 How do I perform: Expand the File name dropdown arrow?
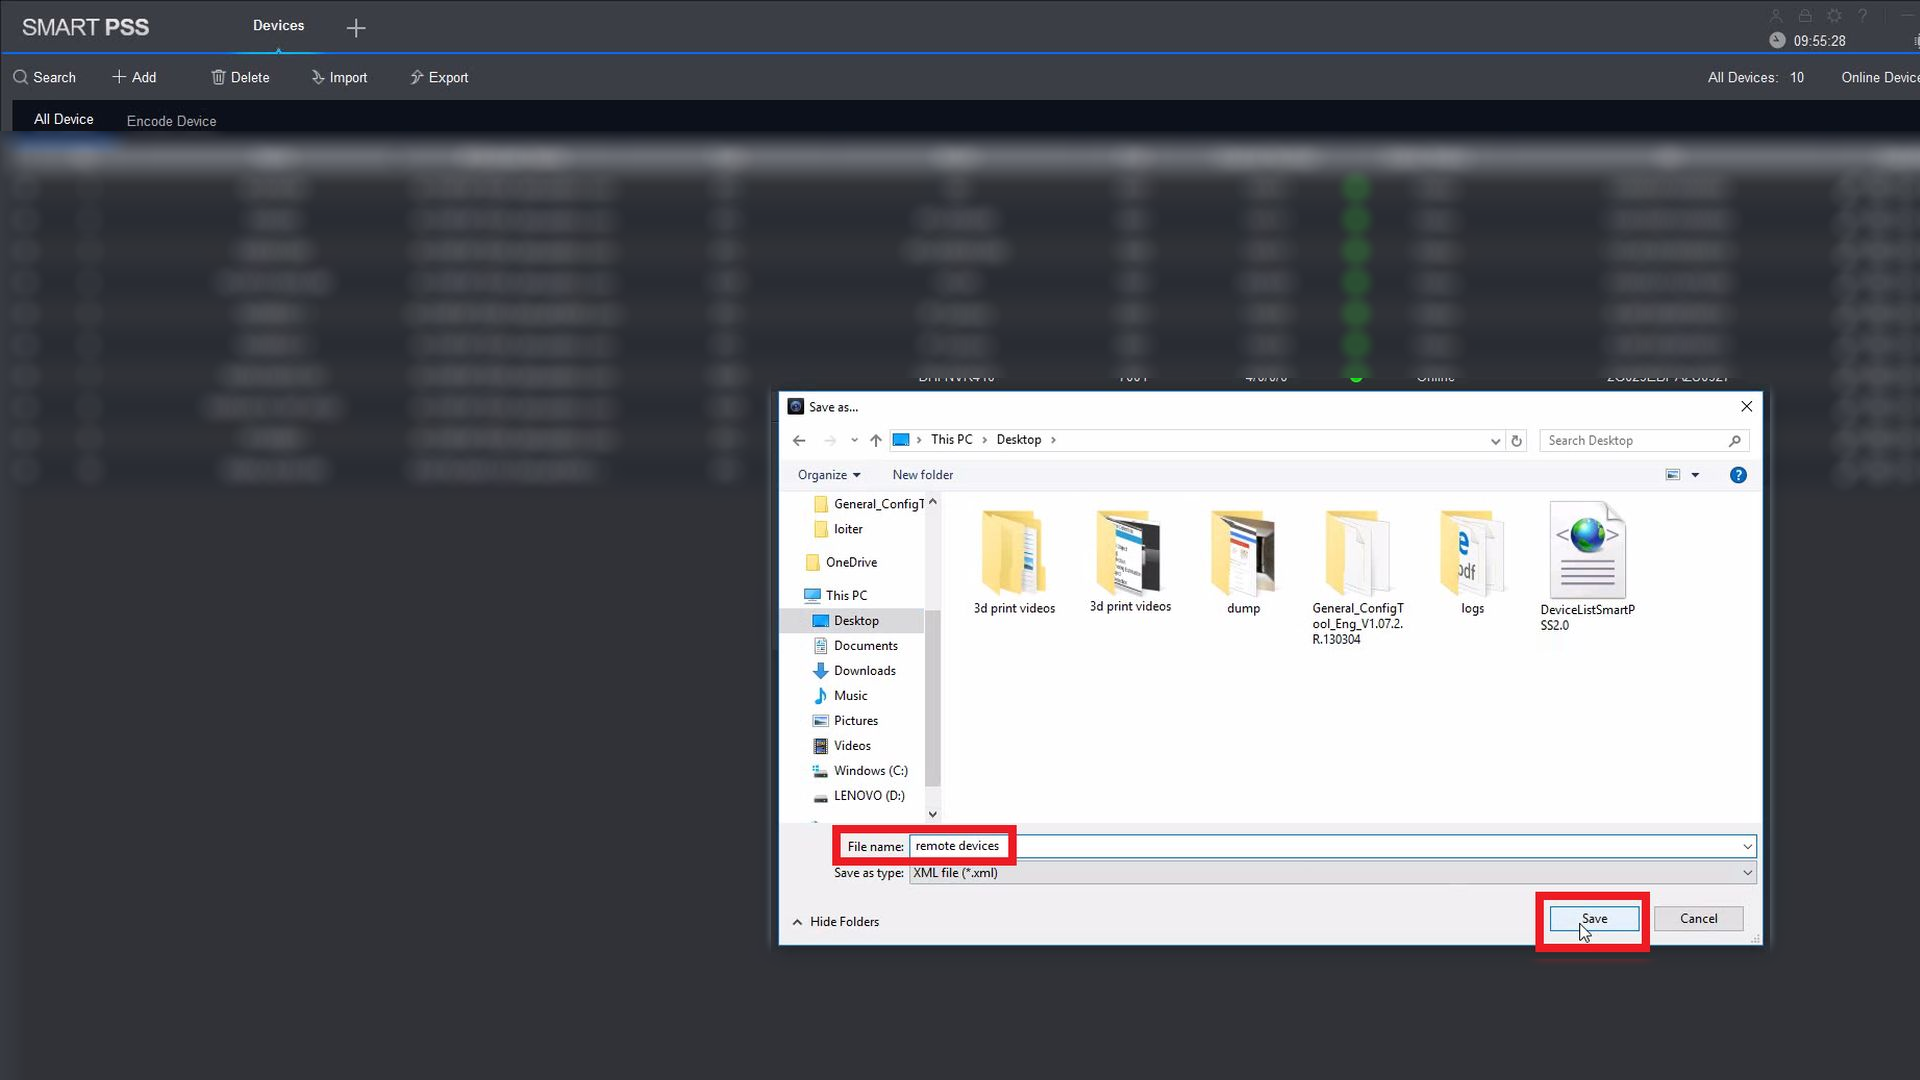(x=1747, y=847)
